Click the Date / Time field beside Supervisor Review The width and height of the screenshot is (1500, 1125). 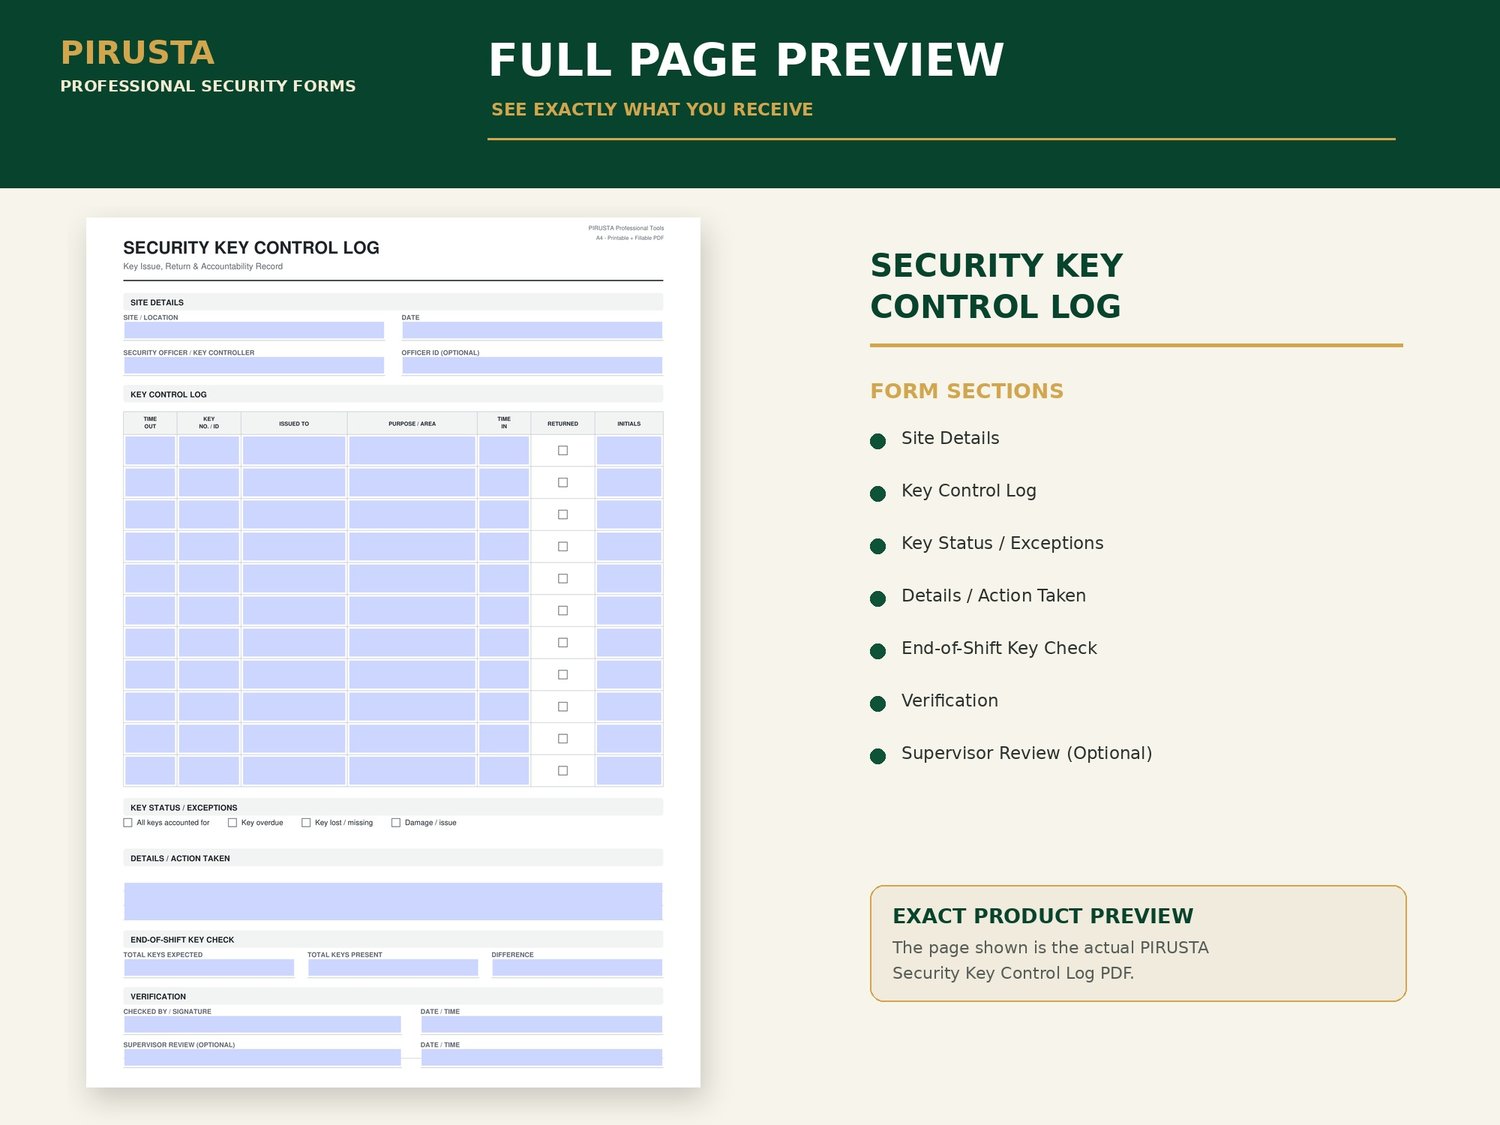tap(541, 1058)
